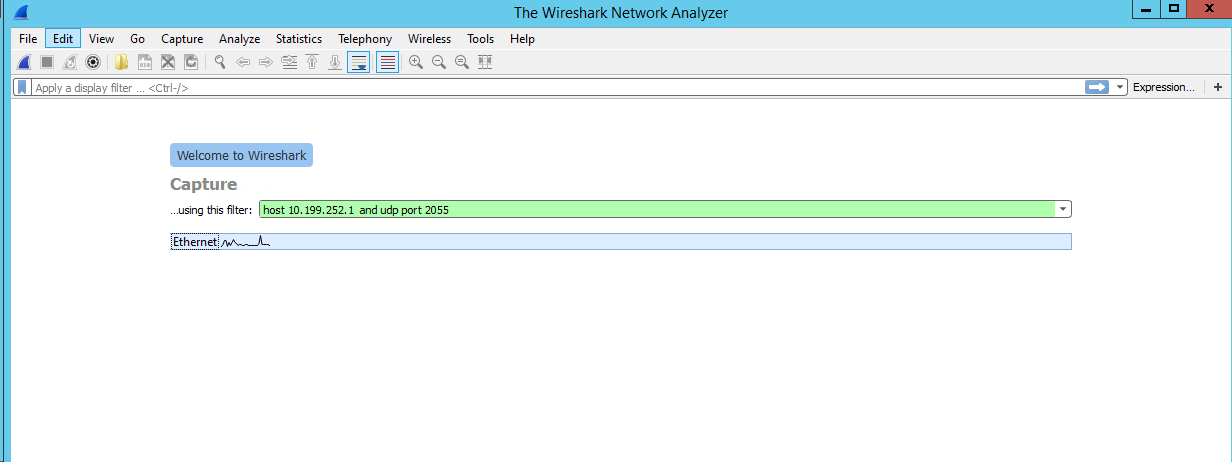Viewport: 1232px width, 462px height.
Task: Go back in packet history arrow
Action: tap(243, 62)
